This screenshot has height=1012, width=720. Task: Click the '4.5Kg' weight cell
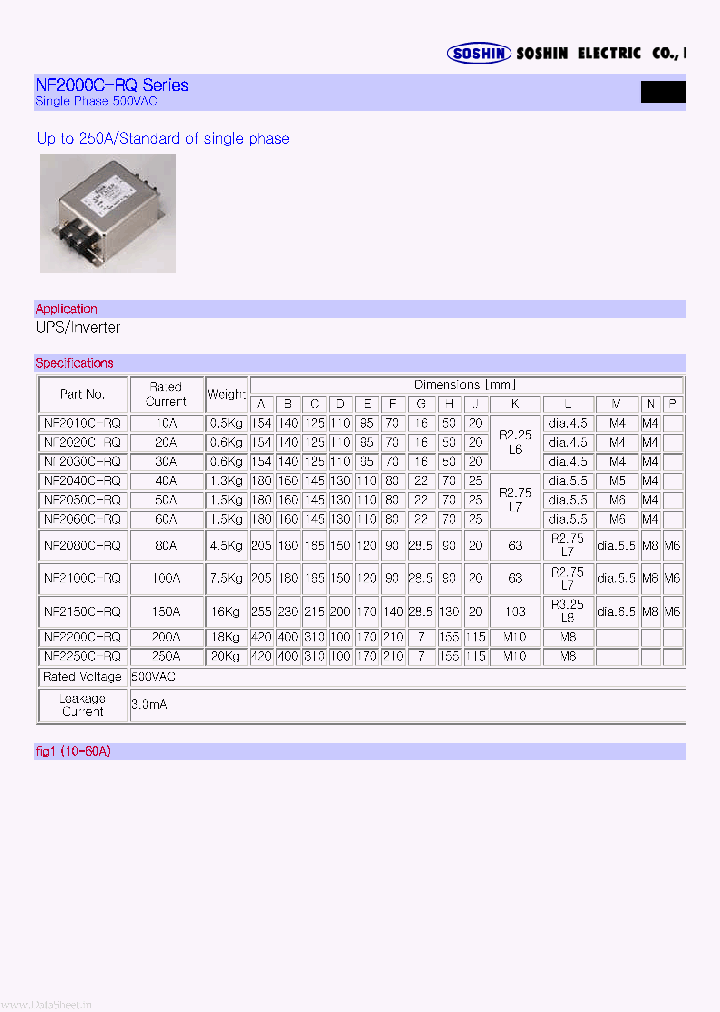point(226,546)
